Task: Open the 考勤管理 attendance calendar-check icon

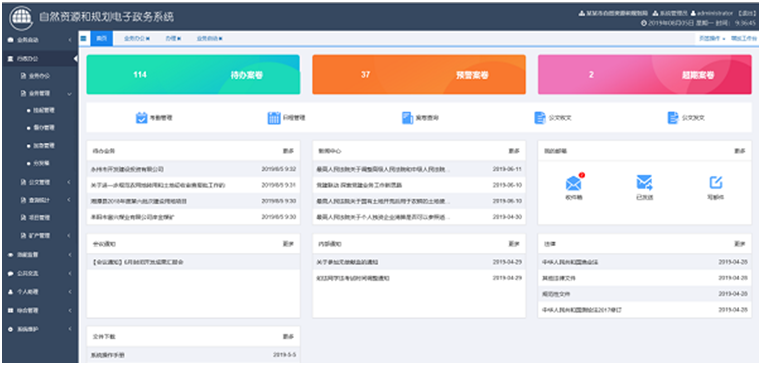Action: click(x=141, y=118)
